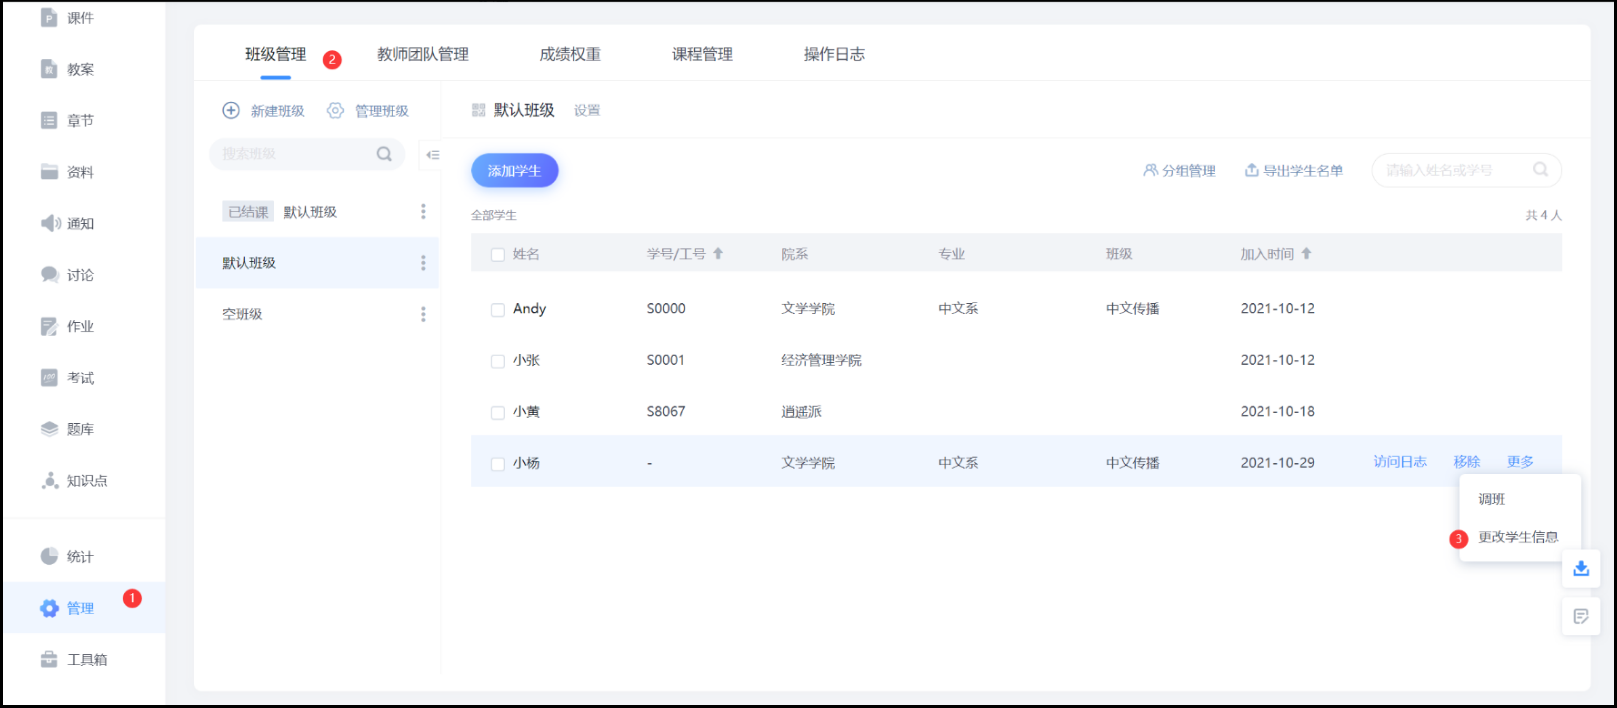The image size is (1617, 708).
Task: Click the 知识点 sidebar icon
Action: (x=49, y=480)
